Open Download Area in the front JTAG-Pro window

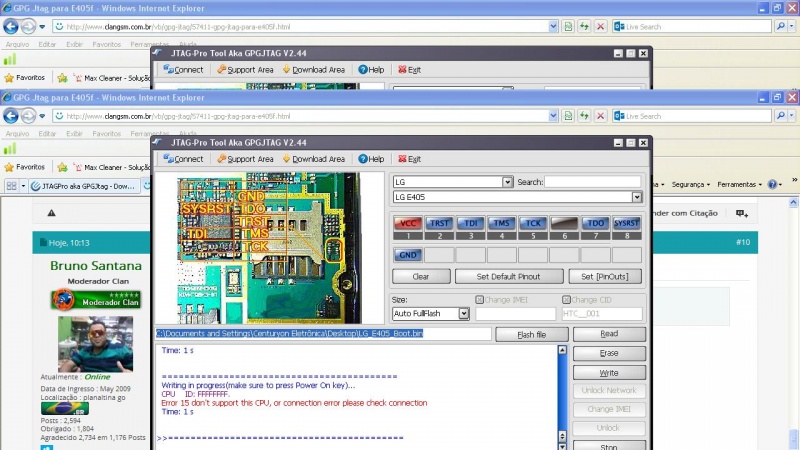point(314,159)
